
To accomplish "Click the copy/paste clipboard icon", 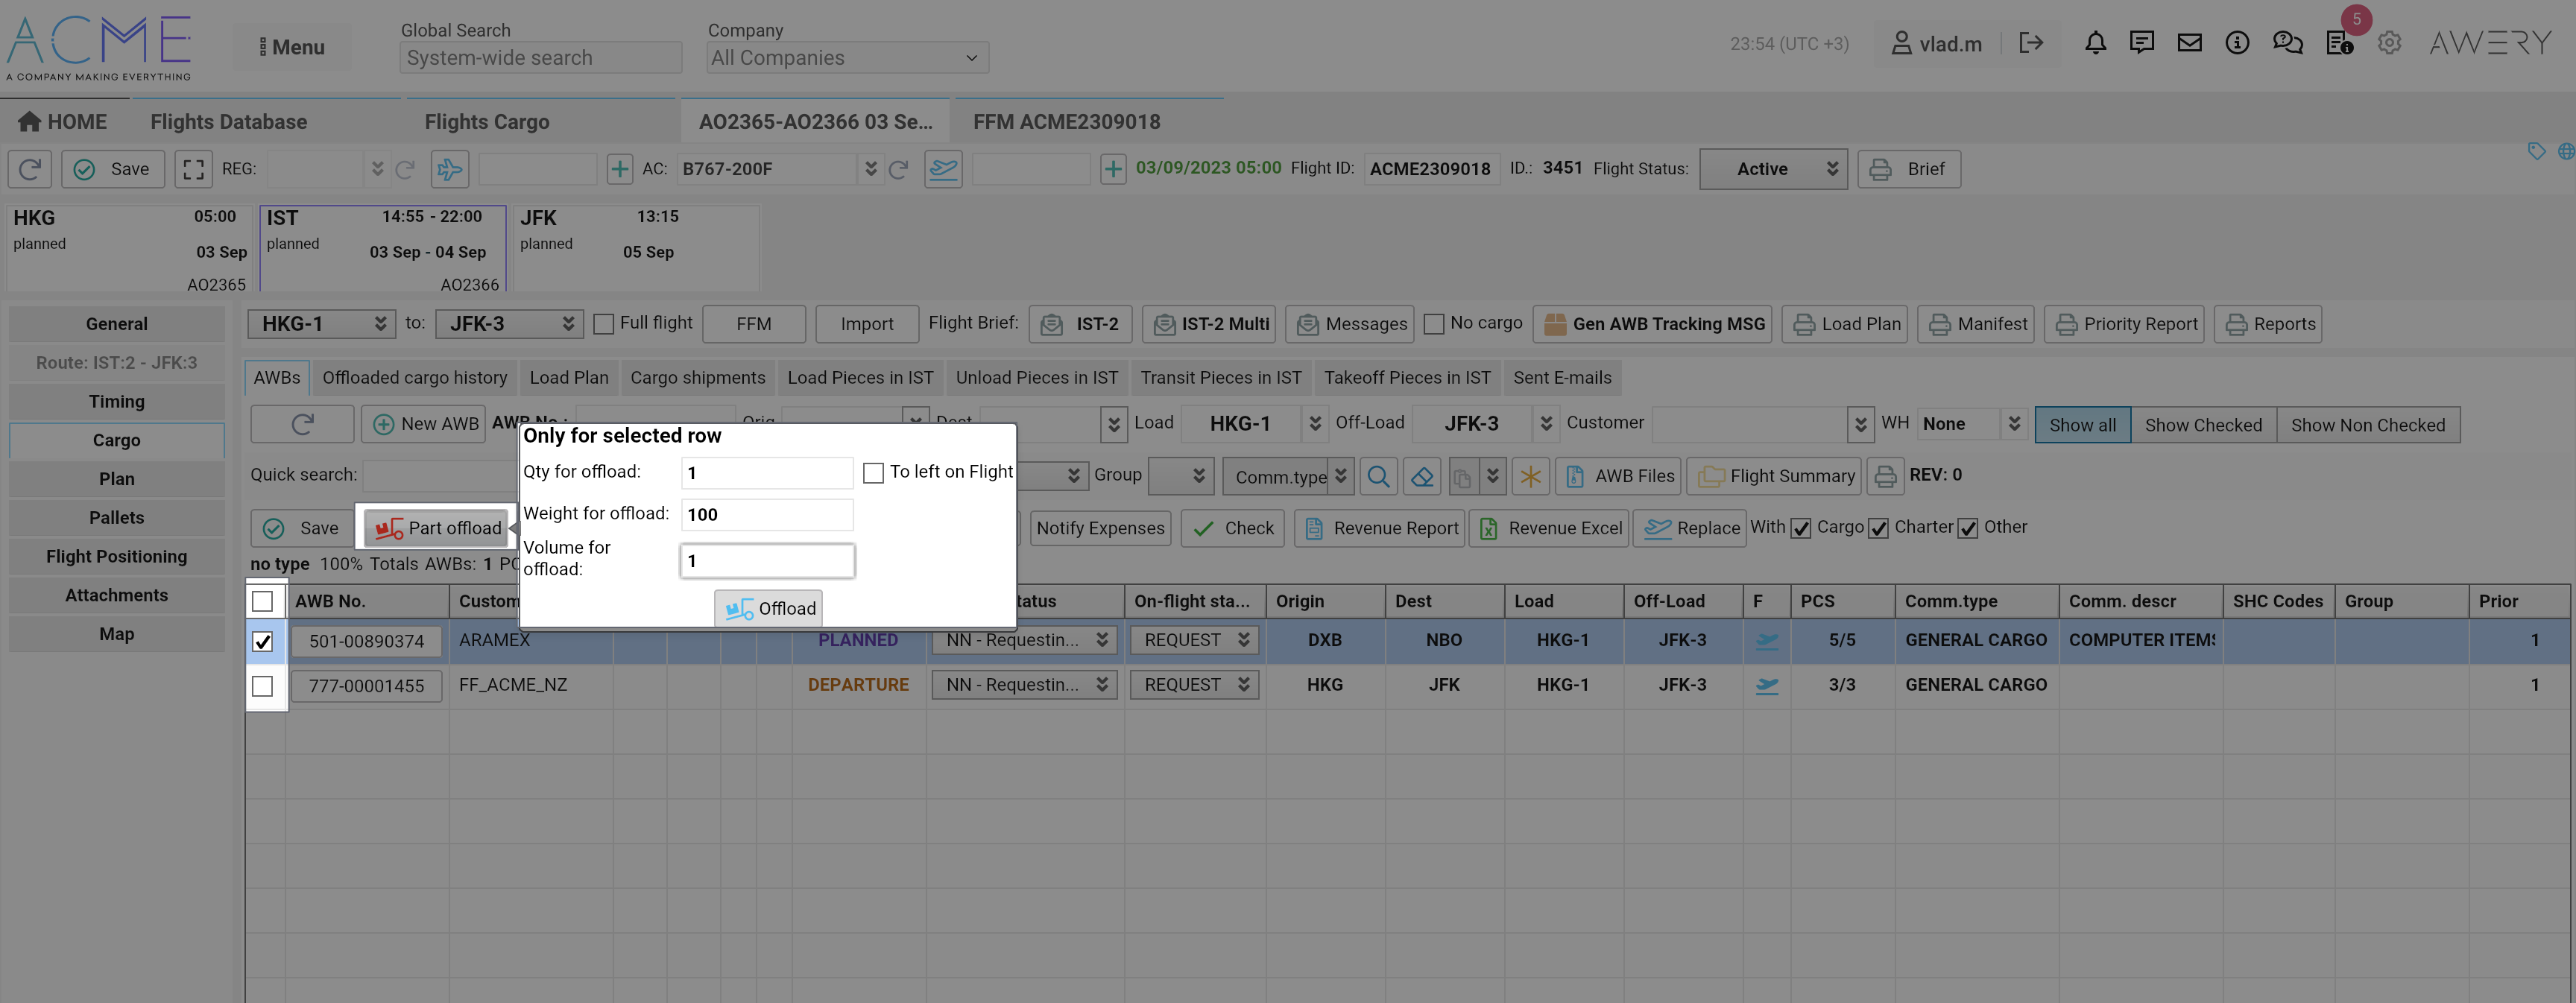I will tap(1462, 476).
